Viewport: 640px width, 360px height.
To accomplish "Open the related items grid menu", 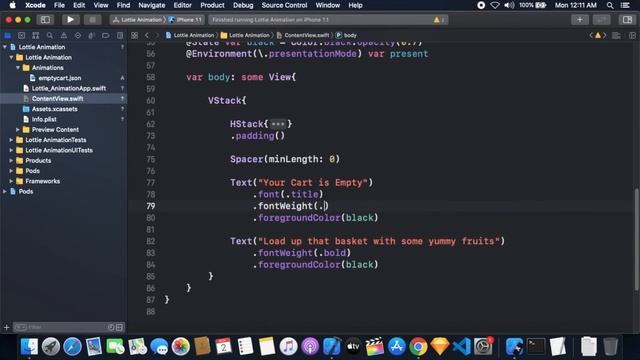I will click(x=134, y=36).
